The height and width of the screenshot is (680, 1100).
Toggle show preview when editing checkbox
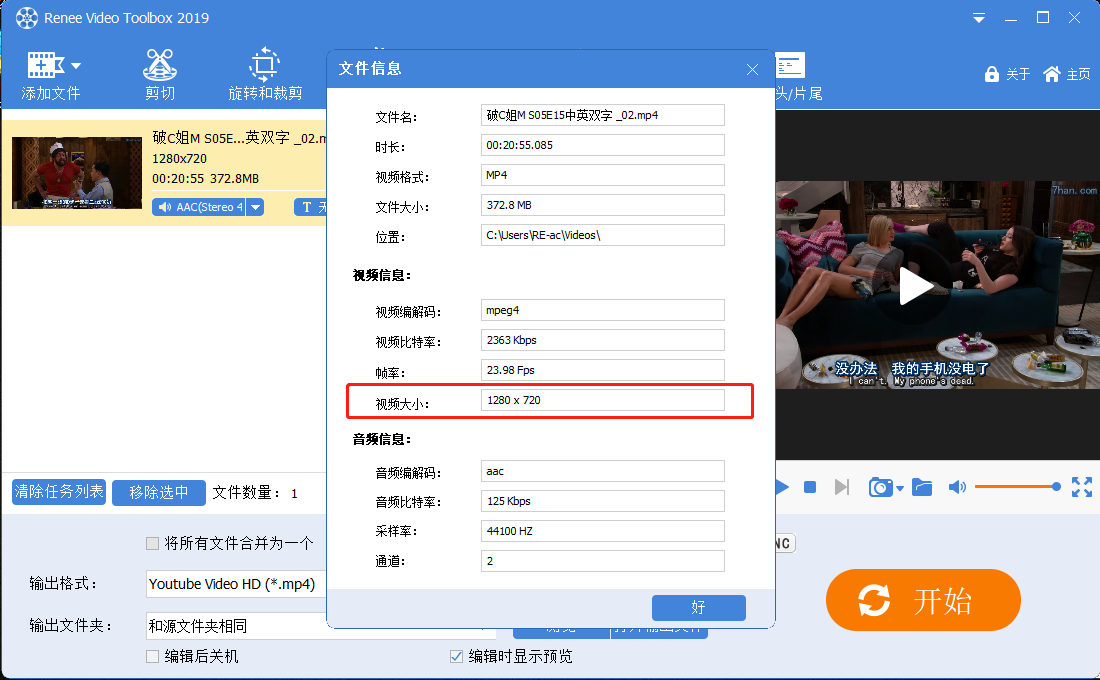456,657
